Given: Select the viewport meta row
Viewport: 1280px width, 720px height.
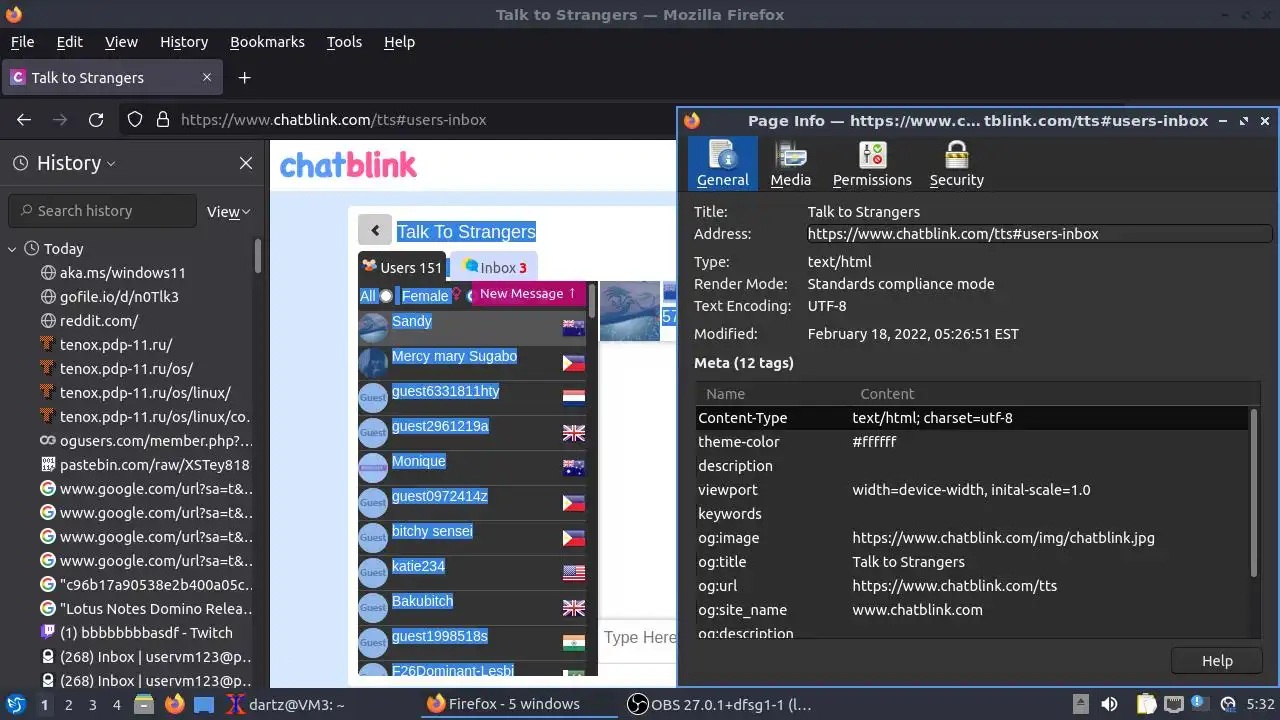Looking at the screenshot, I should click(x=973, y=490).
